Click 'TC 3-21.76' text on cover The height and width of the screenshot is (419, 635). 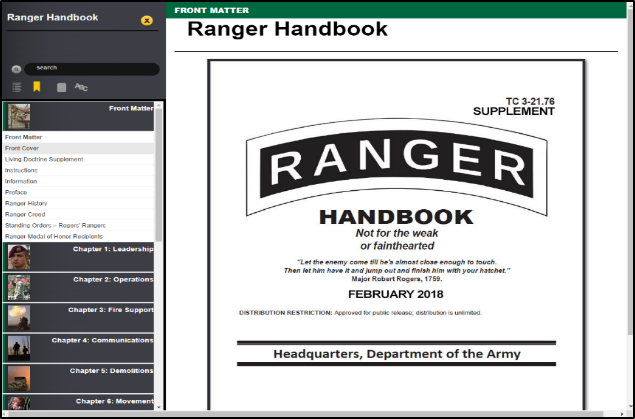point(530,101)
